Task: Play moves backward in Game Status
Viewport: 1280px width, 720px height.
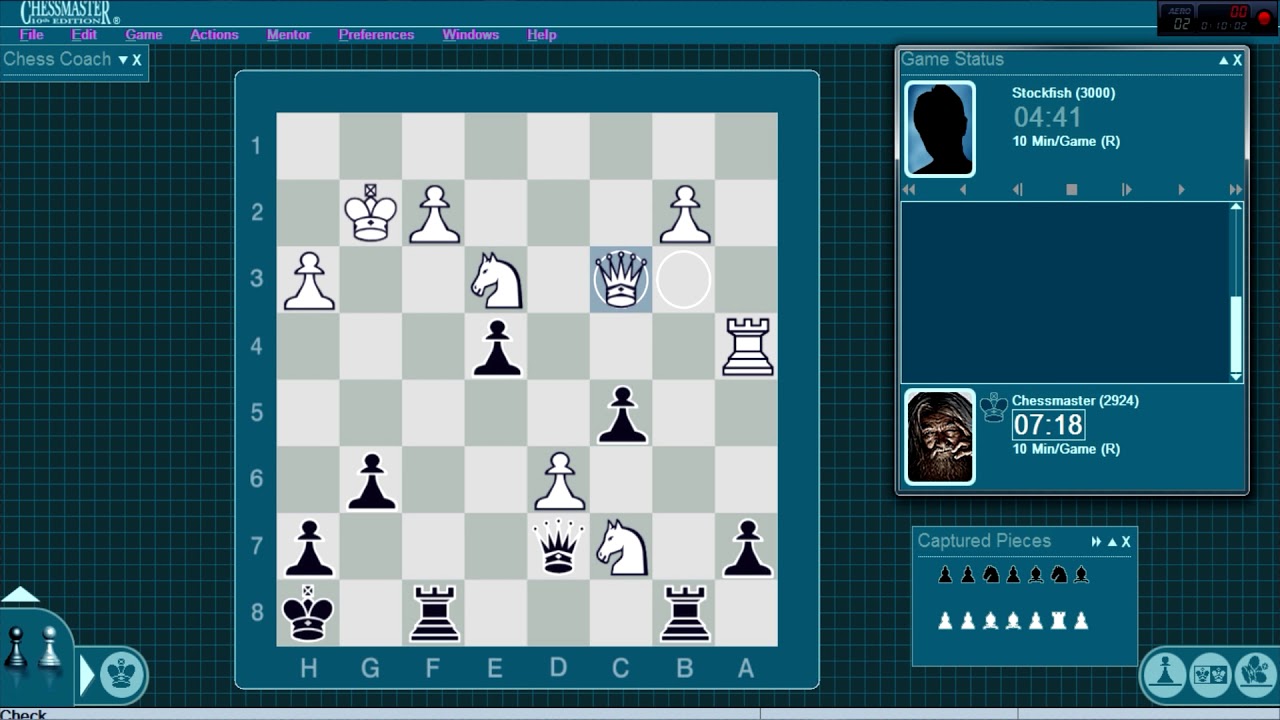Action: pos(963,189)
